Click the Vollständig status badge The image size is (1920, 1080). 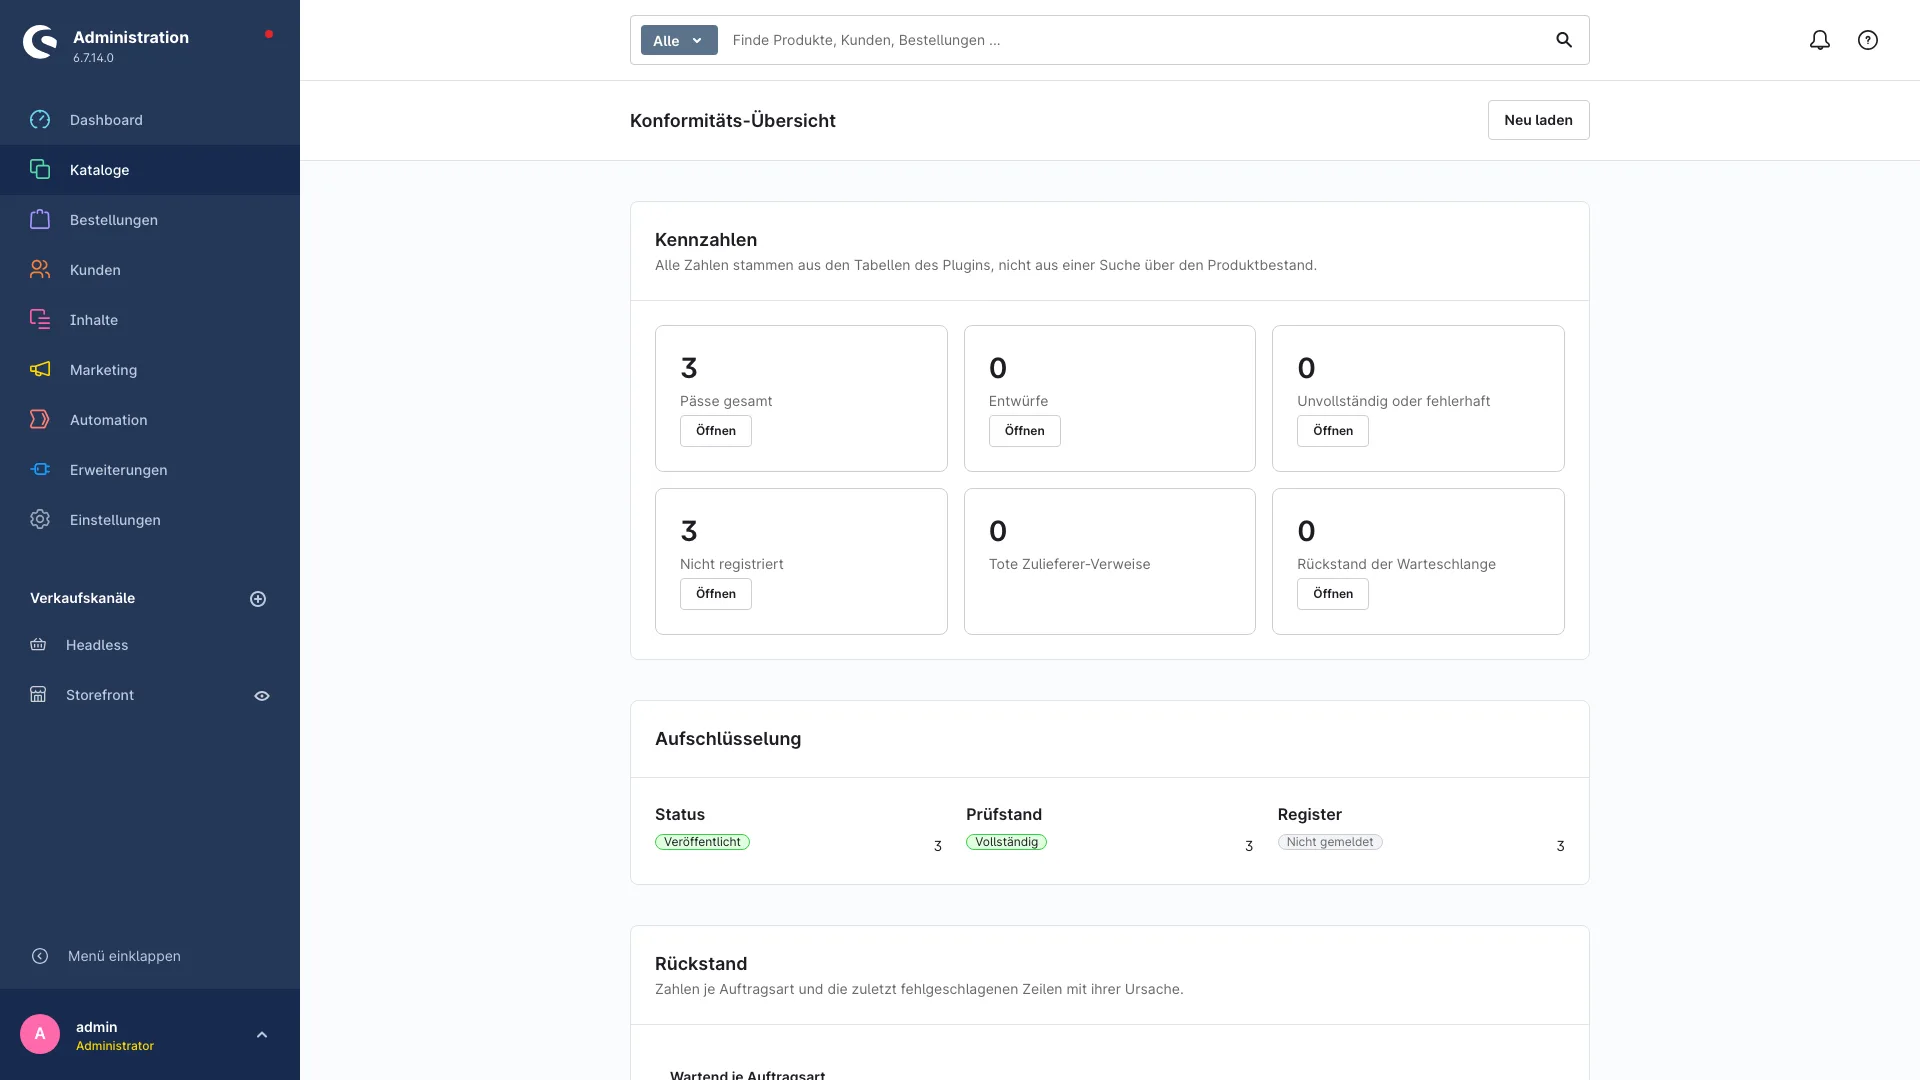point(1006,842)
